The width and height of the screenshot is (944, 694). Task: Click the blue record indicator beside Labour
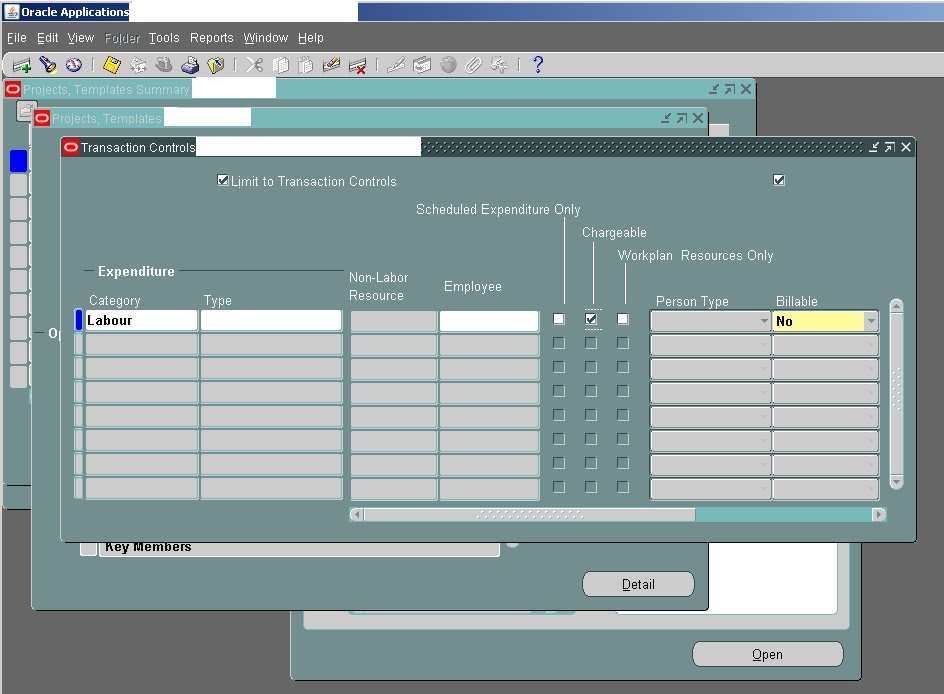(x=78, y=320)
